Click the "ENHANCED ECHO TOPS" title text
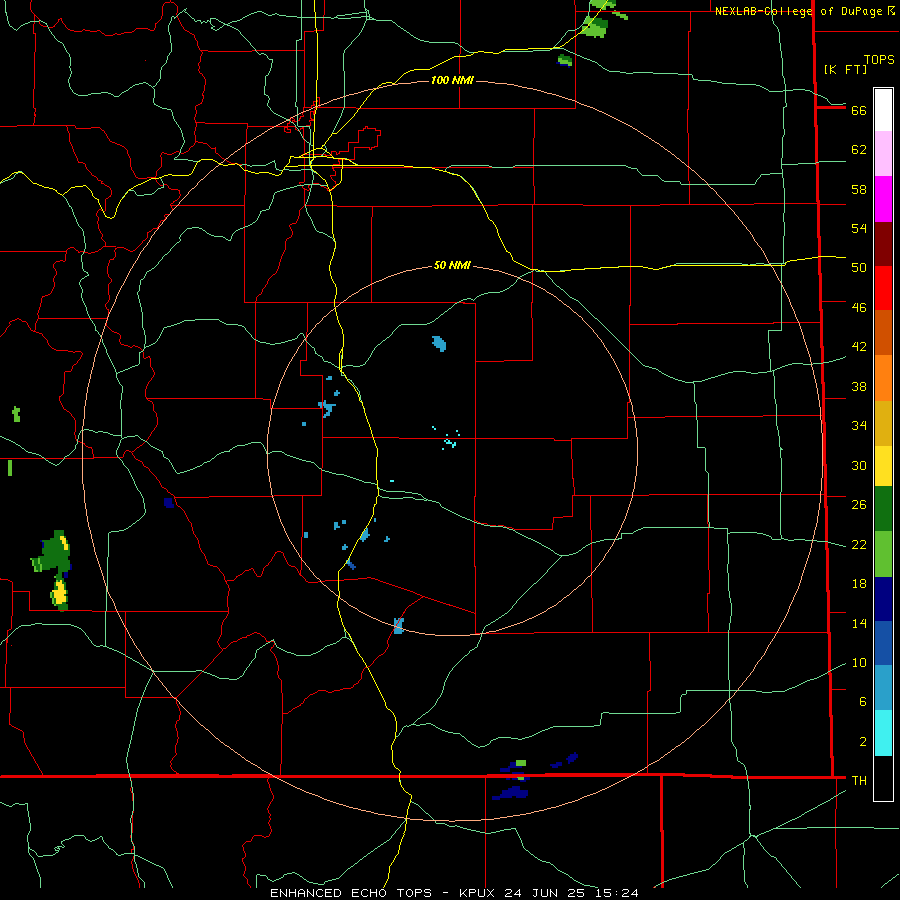This screenshot has height=900, width=900. point(351,893)
